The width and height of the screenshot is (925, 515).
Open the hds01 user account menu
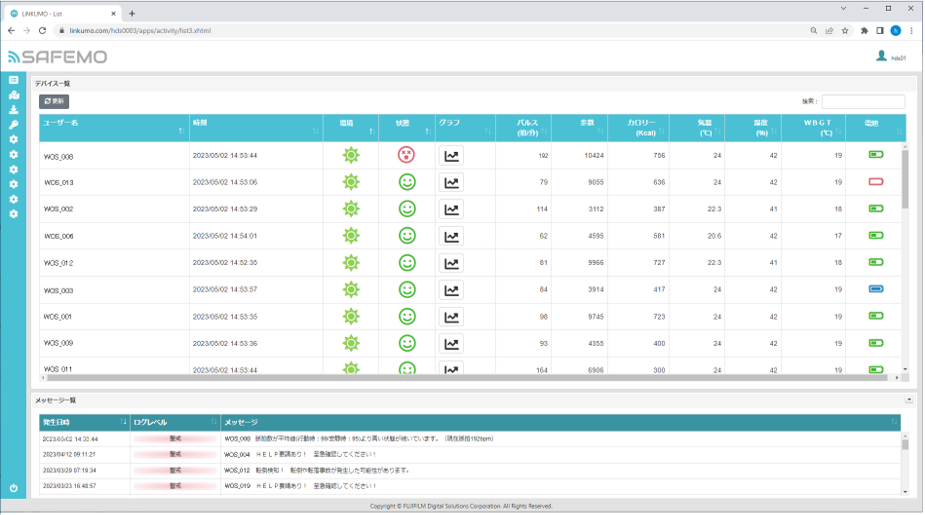point(891,57)
